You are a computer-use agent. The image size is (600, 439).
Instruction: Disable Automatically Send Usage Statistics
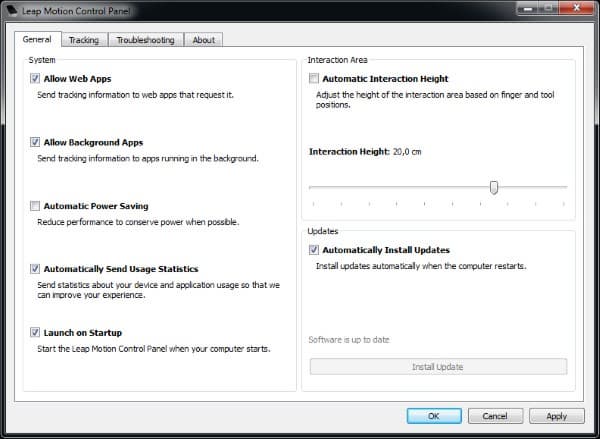(x=35, y=269)
